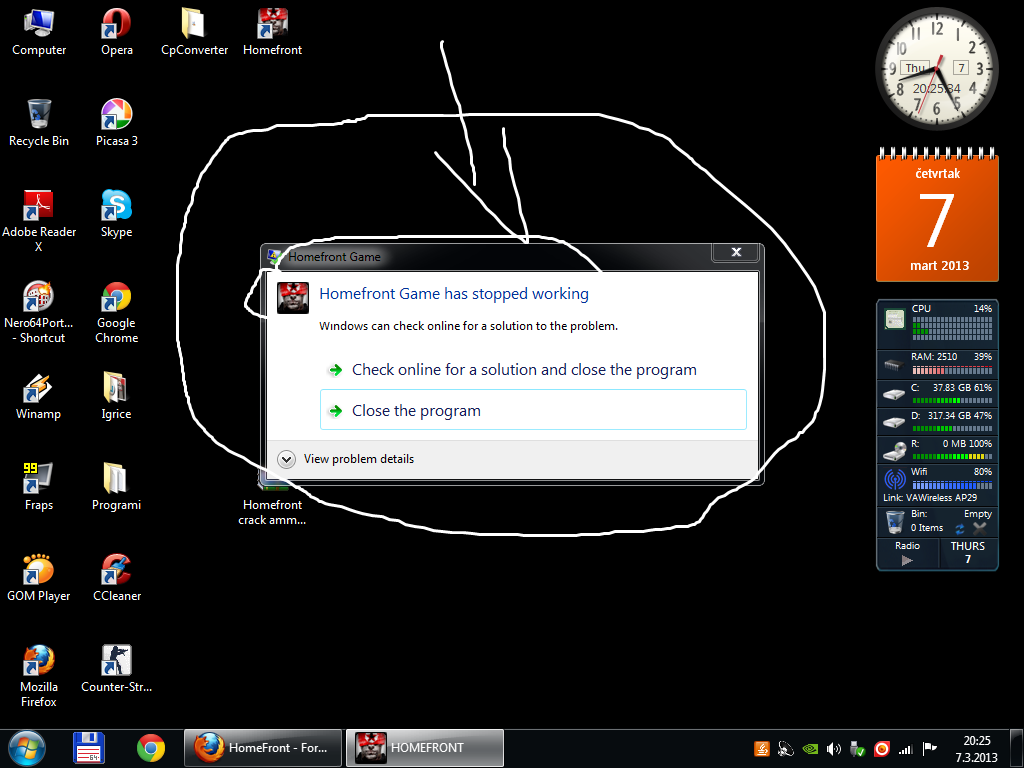Launch the Opera browser shortcut

tap(116, 33)
